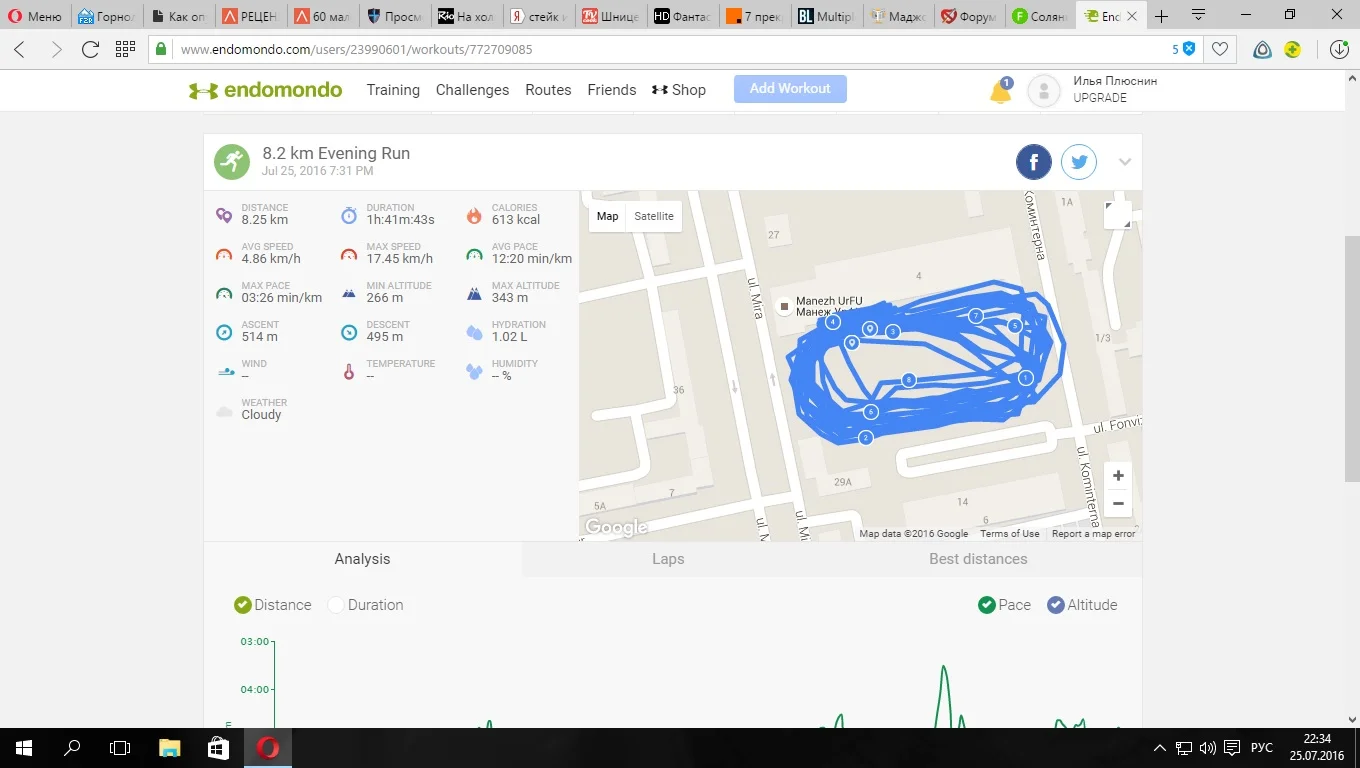Zoom in on the map
Image resolution: width=1360 pixels, height=768 pixels.
(x=1118, y=475)
